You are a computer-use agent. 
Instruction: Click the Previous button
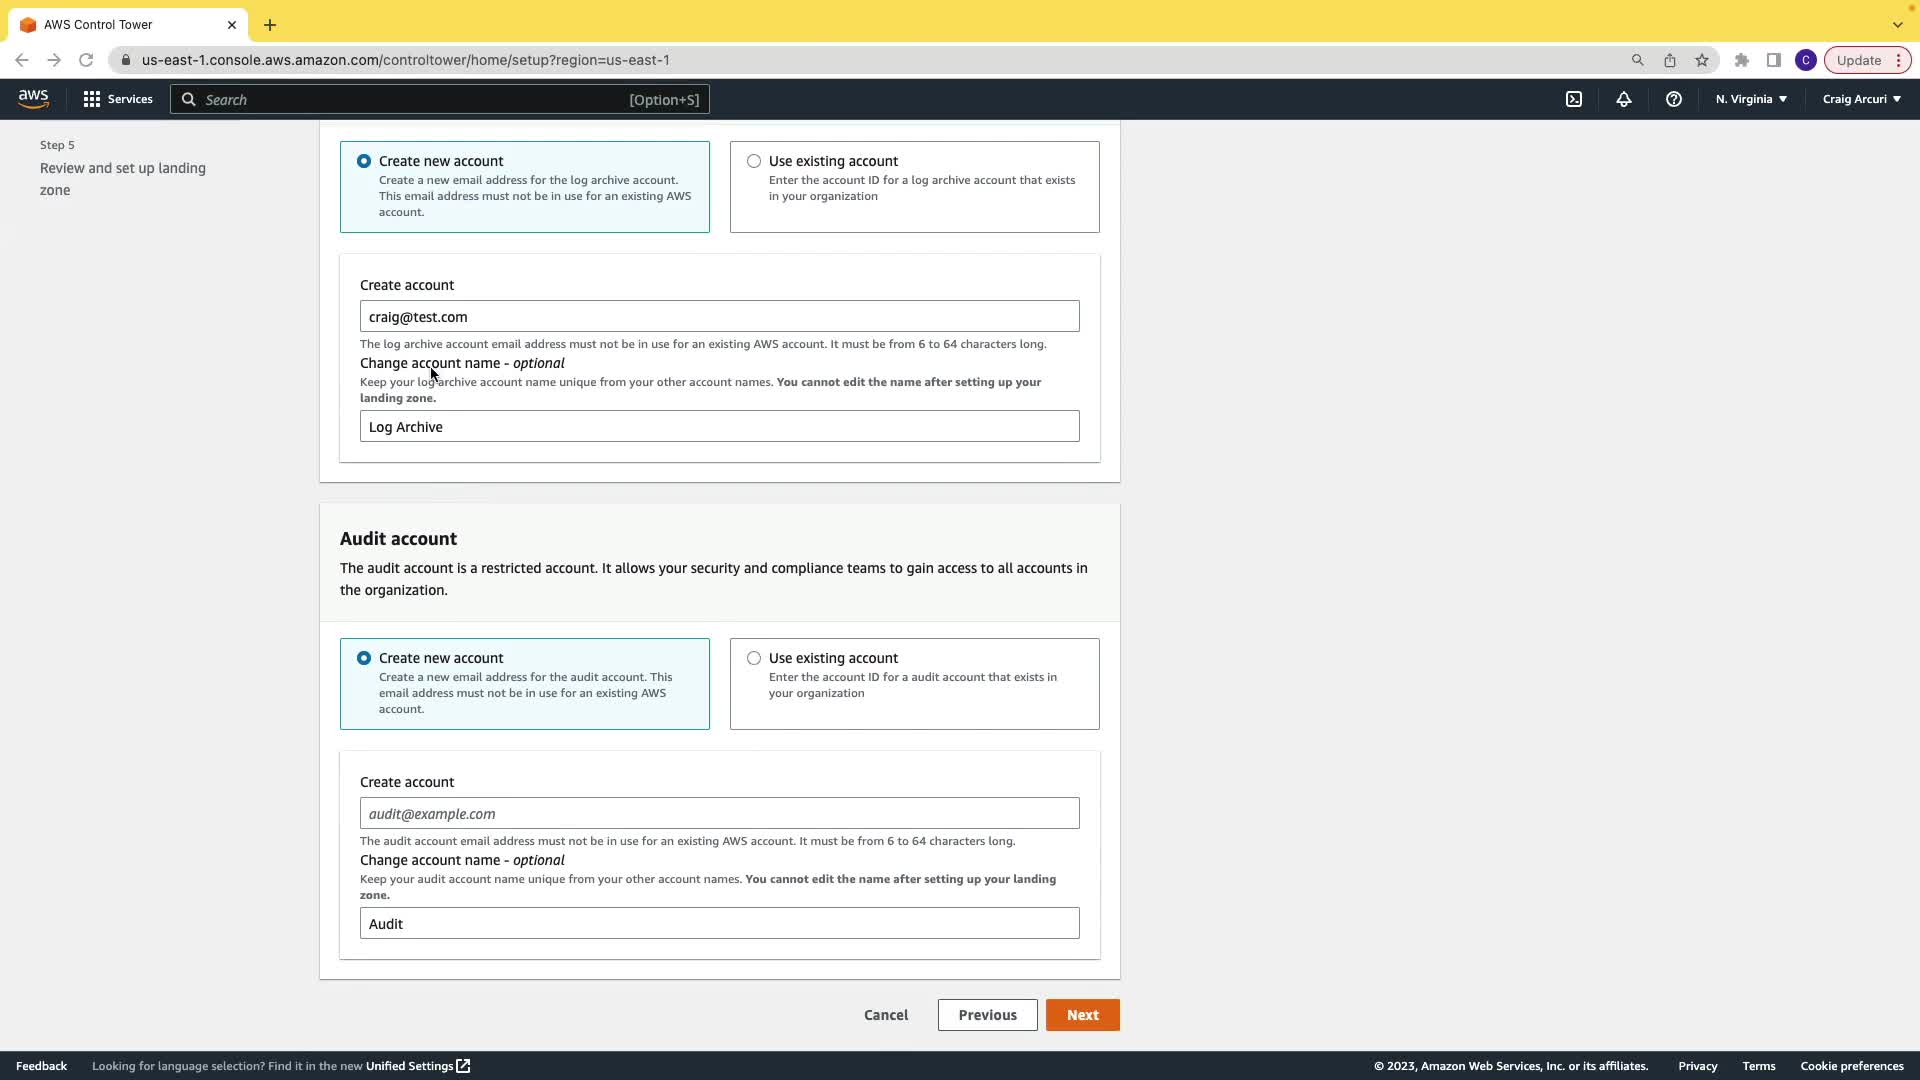click(987, 1015)
